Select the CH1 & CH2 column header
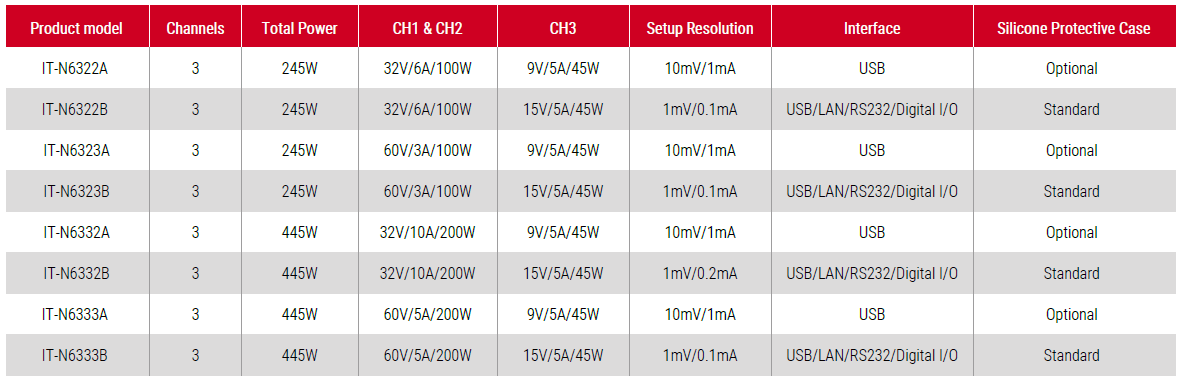This screenshot has width=1181, height=381. pos(428,29)
